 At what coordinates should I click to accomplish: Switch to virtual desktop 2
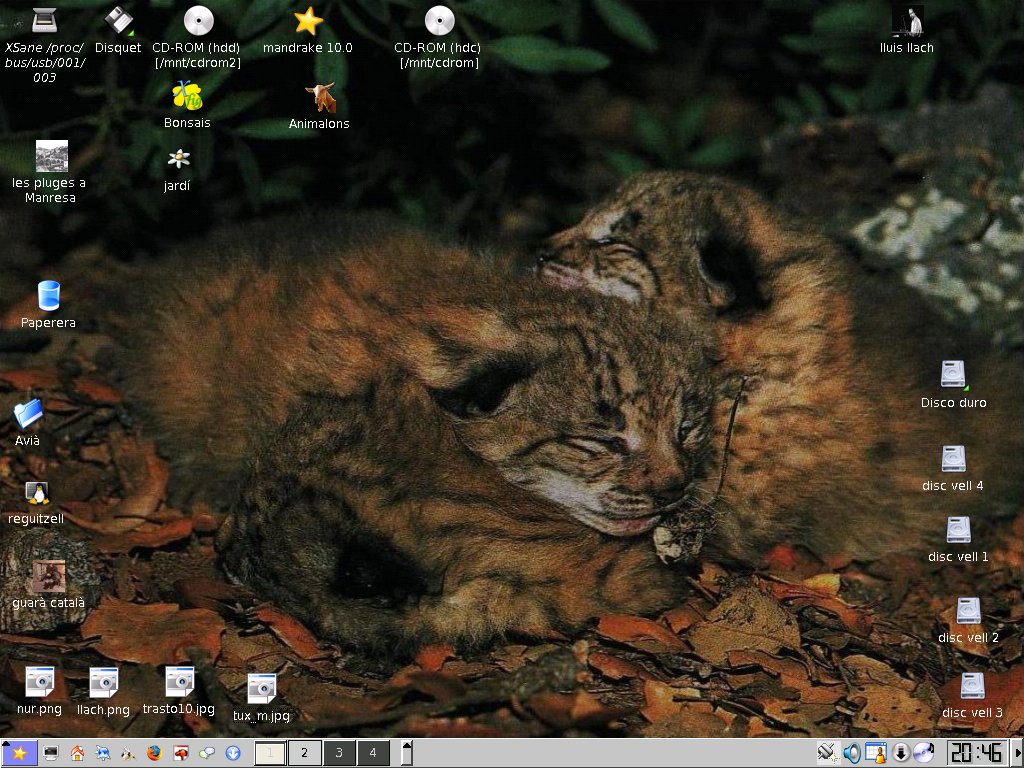pyautogui.click(x=304, y=753)
